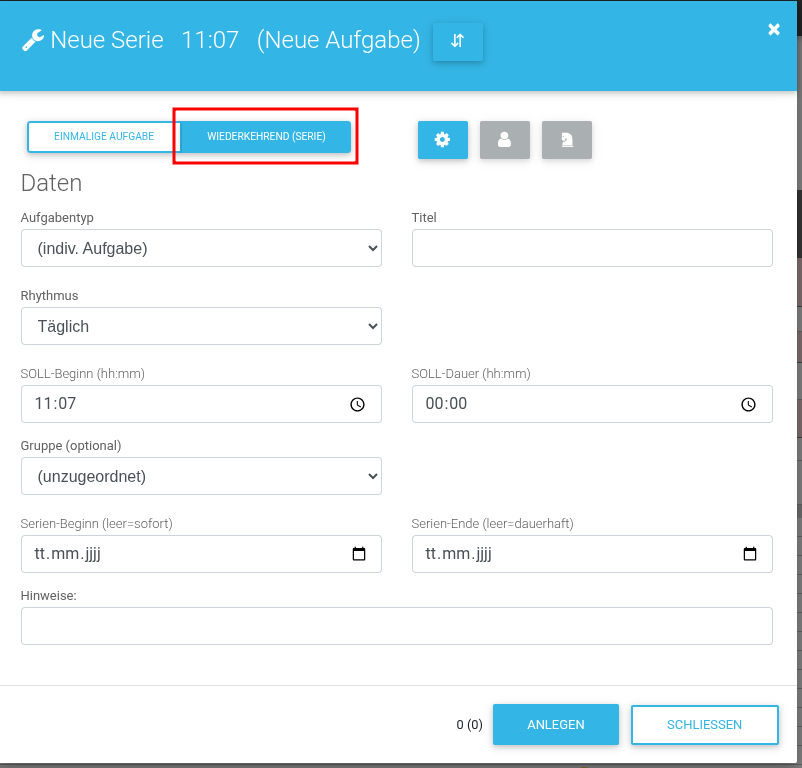This screenshot has width=802, height=768.
Task: Switch to Einmalige Aufgabe mode
Action: coord(104,137)
